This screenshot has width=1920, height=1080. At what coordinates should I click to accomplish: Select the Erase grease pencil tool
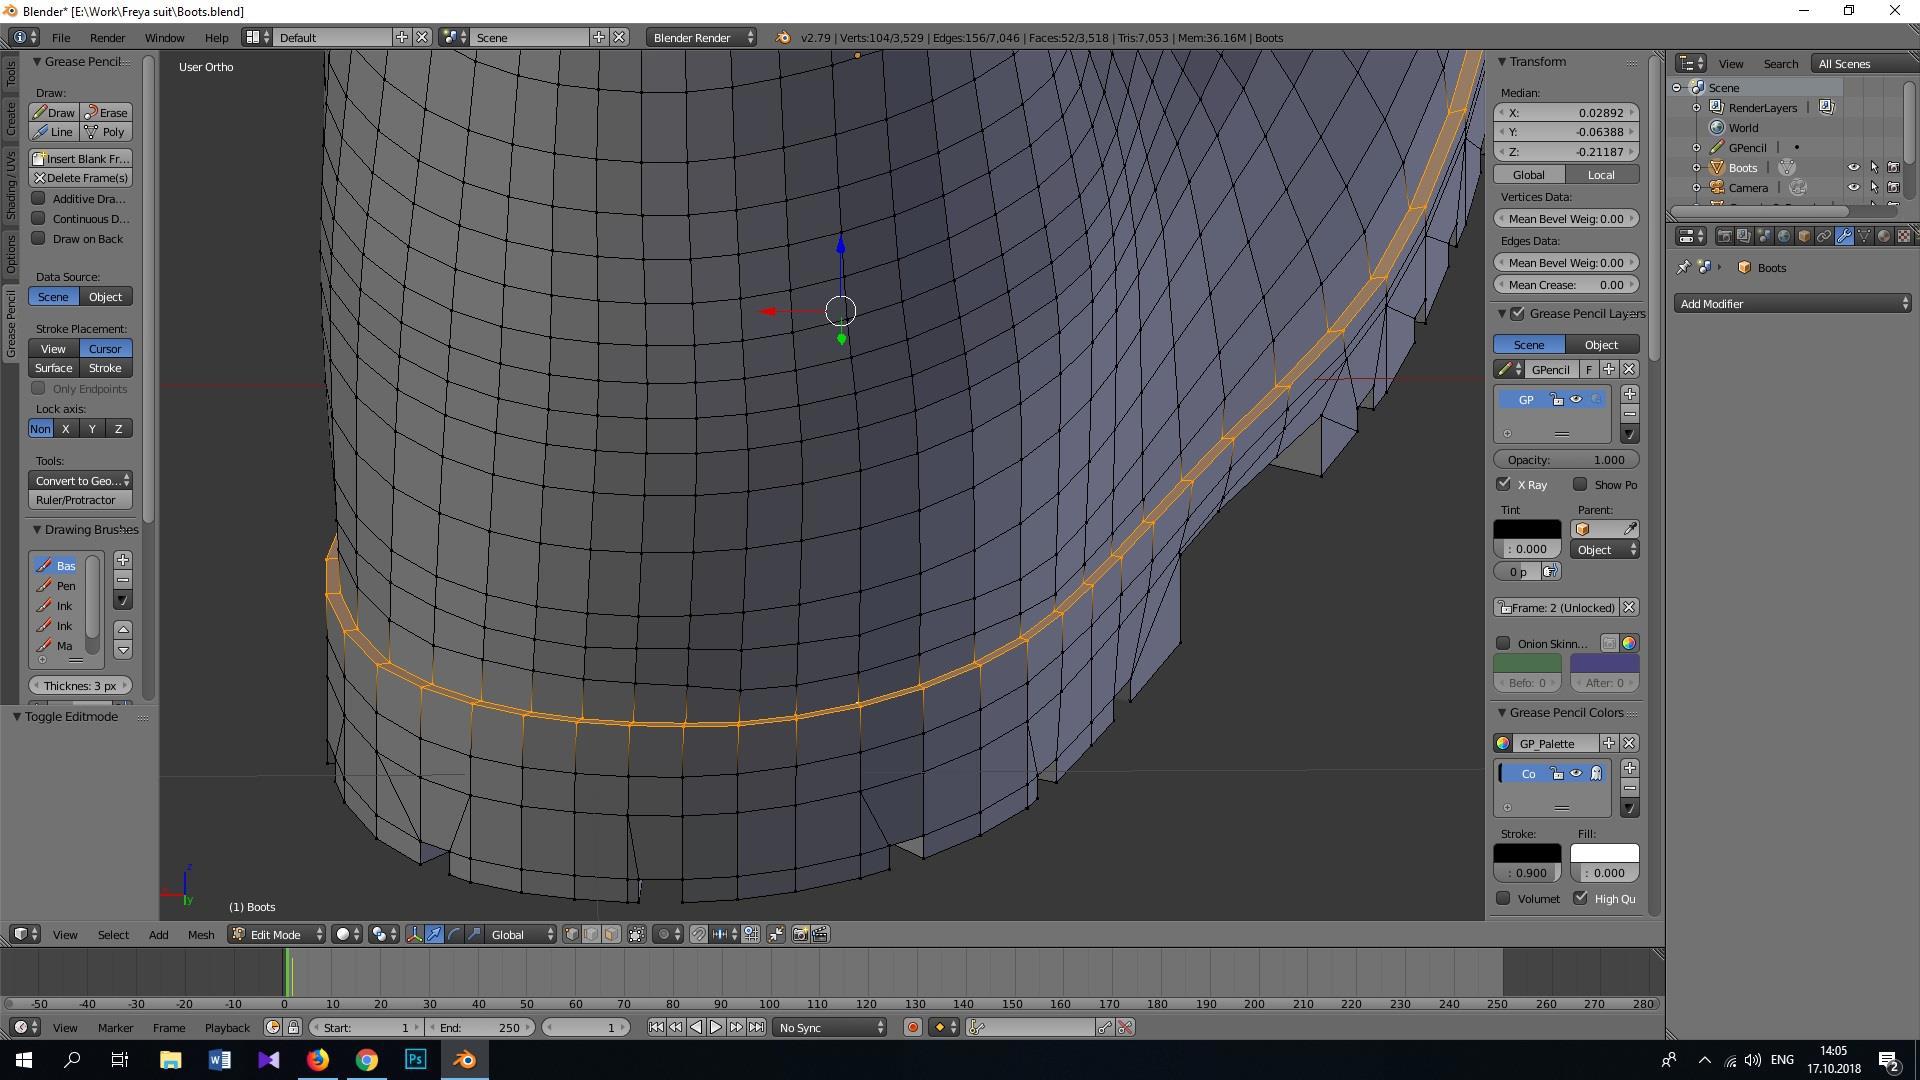click(106, 113)
